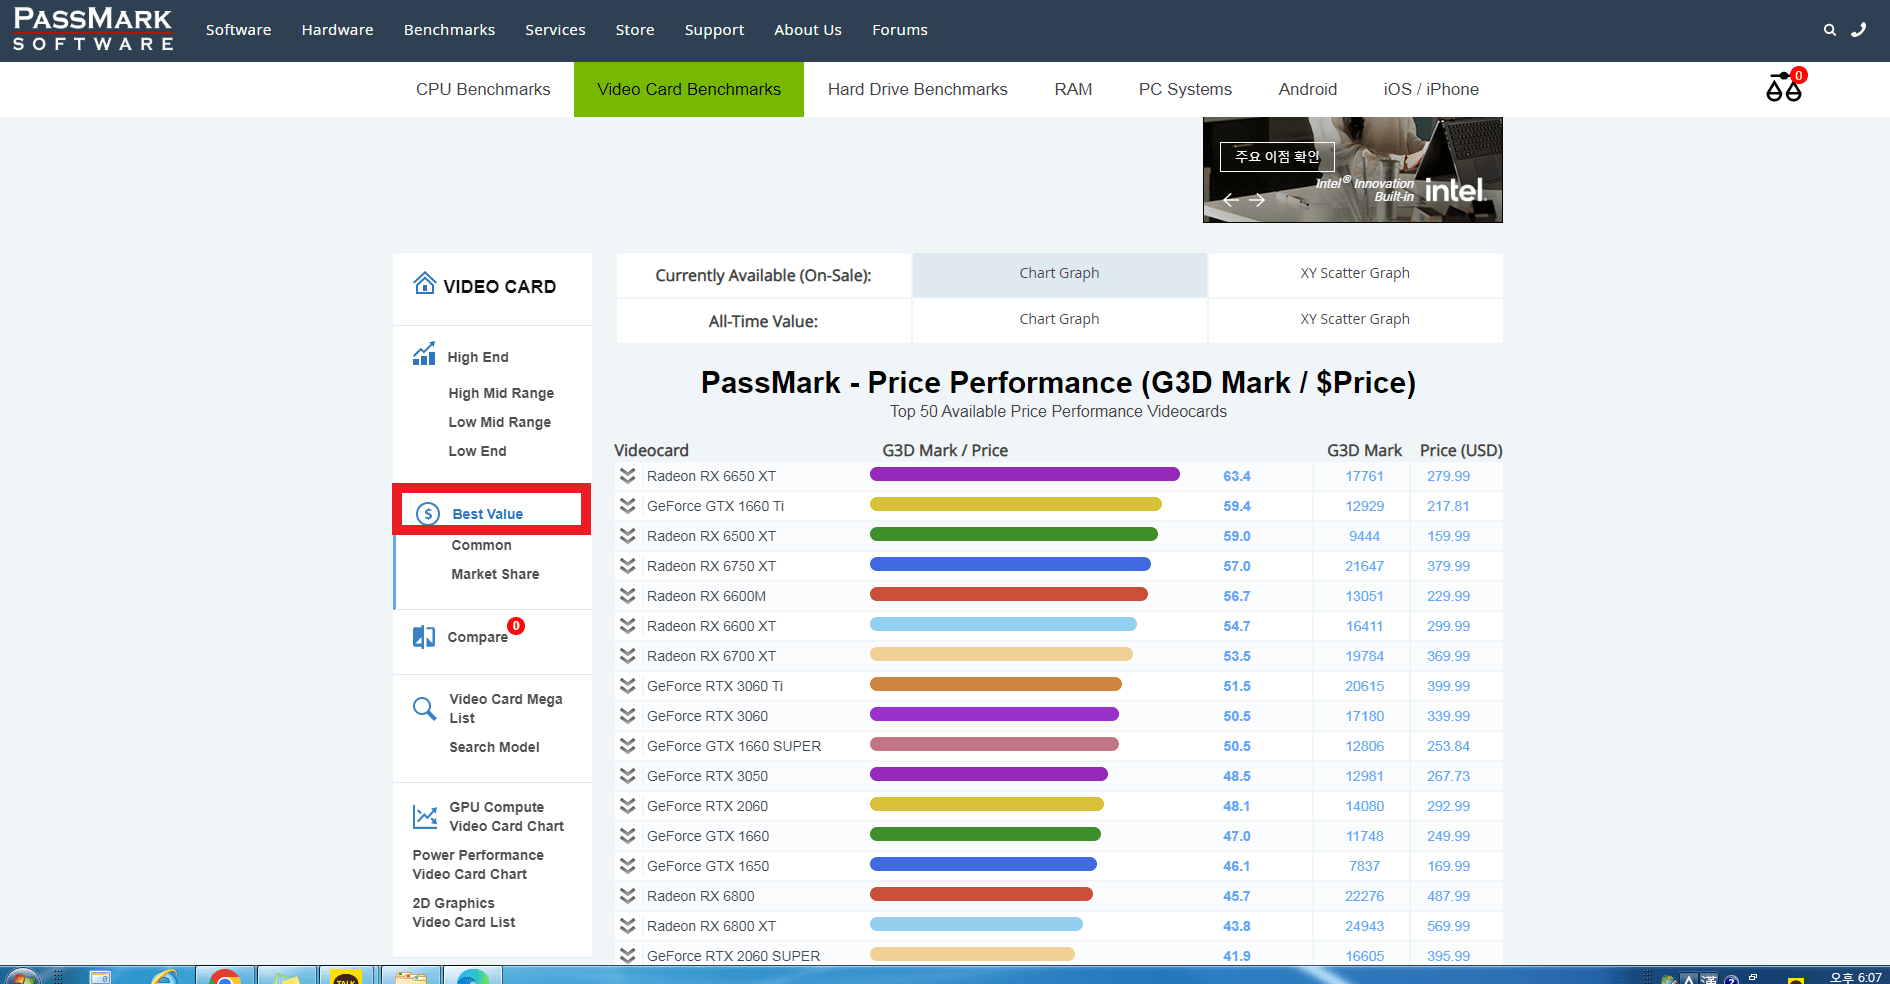Click the right arrow on the Intel ad

1257,200
